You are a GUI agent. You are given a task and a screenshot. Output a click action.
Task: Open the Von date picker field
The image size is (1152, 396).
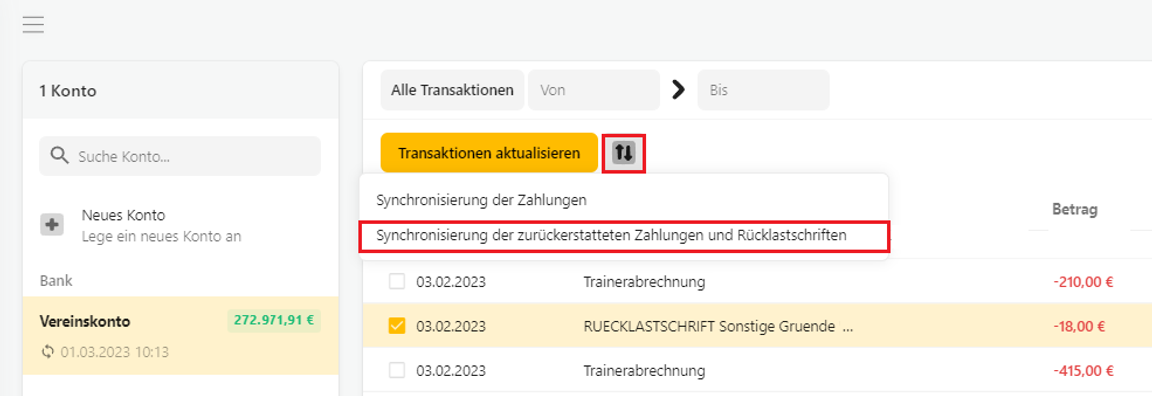[x=594, y=90]
